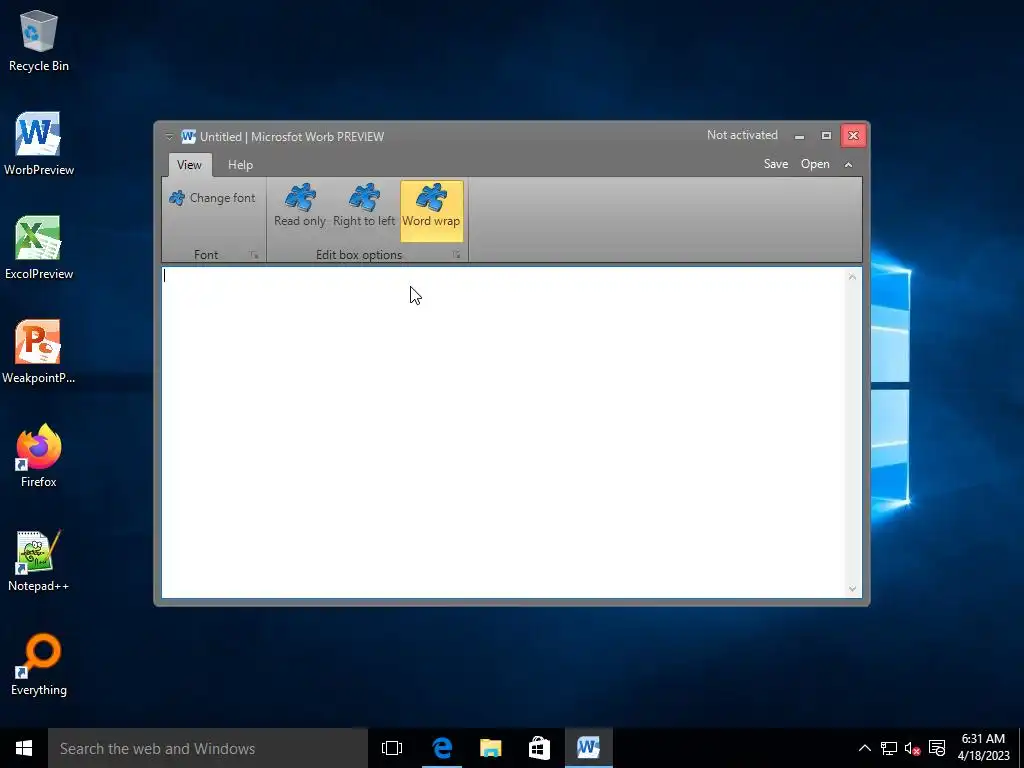1024x768 pixels.
Task: Select the Recycle Bin desktop icon
Action: coord(39,41)
